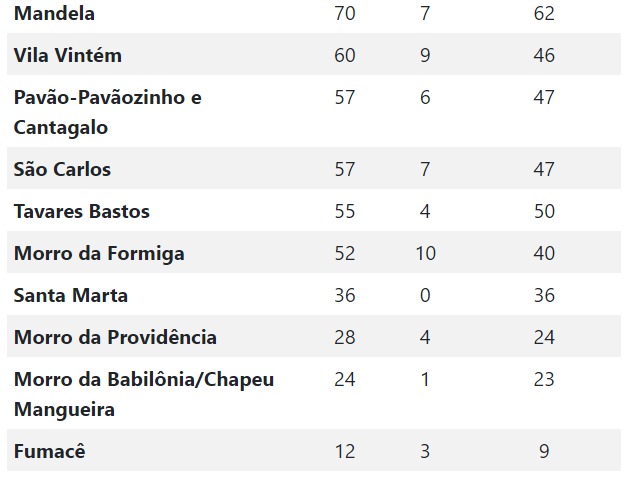Screen dimensions: 635x490
Task: Click value 10 in Morro da Formiga row
Action: tap(426, 254)
